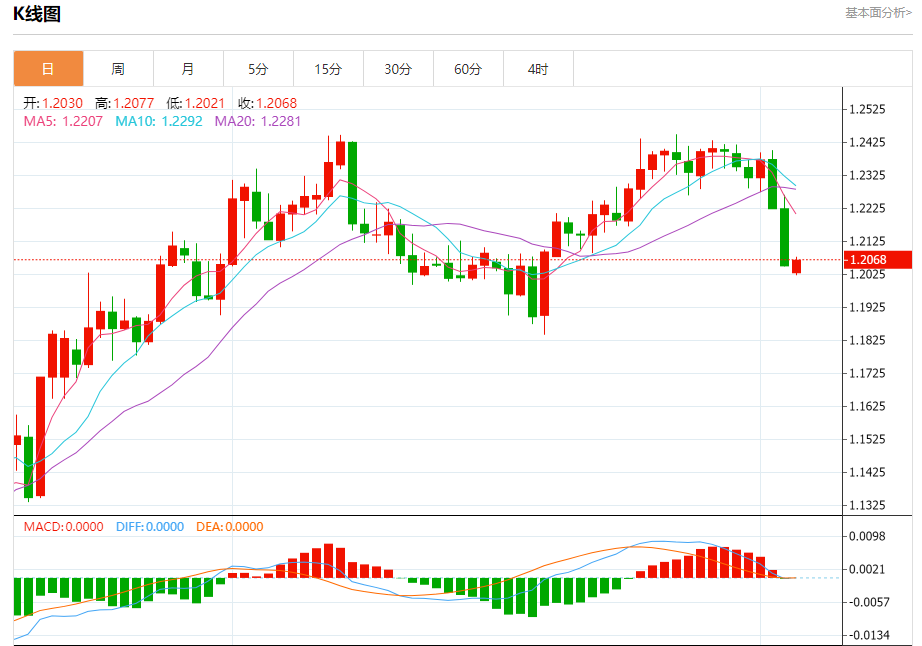Click the 1.1925 price axis label
This screenshot has width=922, height=646.
pos(867,307)
